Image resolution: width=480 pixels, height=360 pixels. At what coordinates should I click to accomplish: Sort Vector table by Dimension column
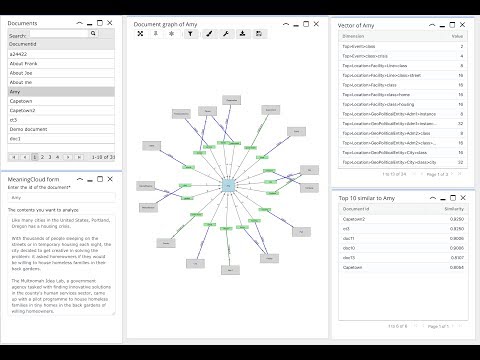point(353,36)
